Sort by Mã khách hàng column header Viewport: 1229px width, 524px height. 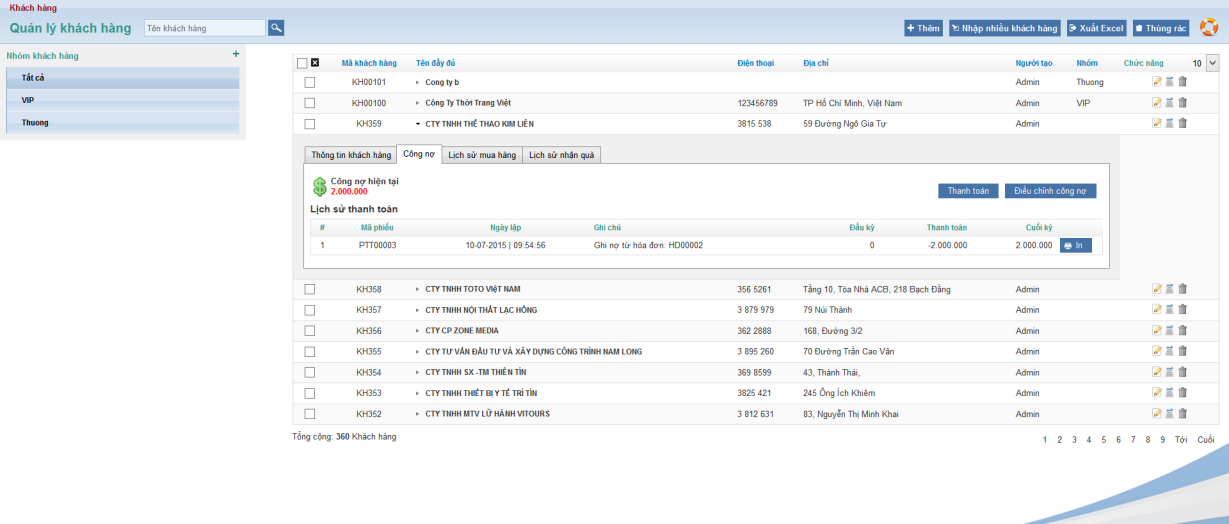[x=369, y=63]
